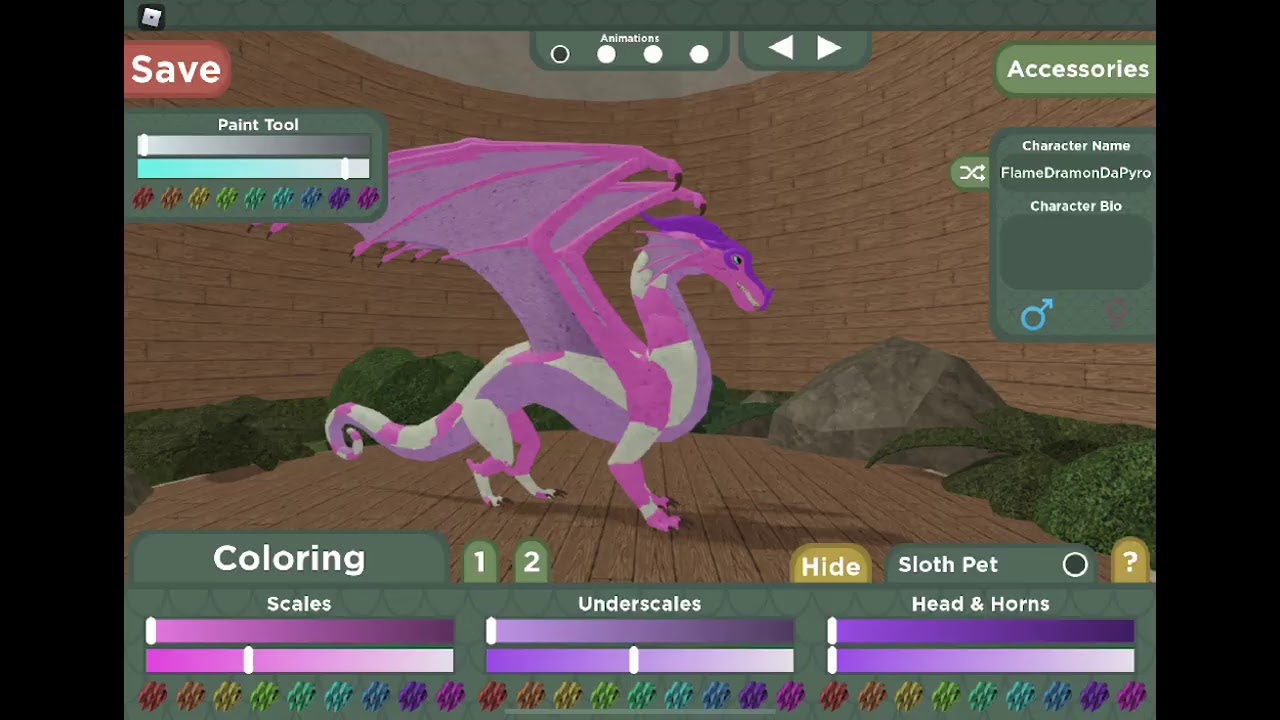Select the blue male gender symbol

pos(1036,315)
